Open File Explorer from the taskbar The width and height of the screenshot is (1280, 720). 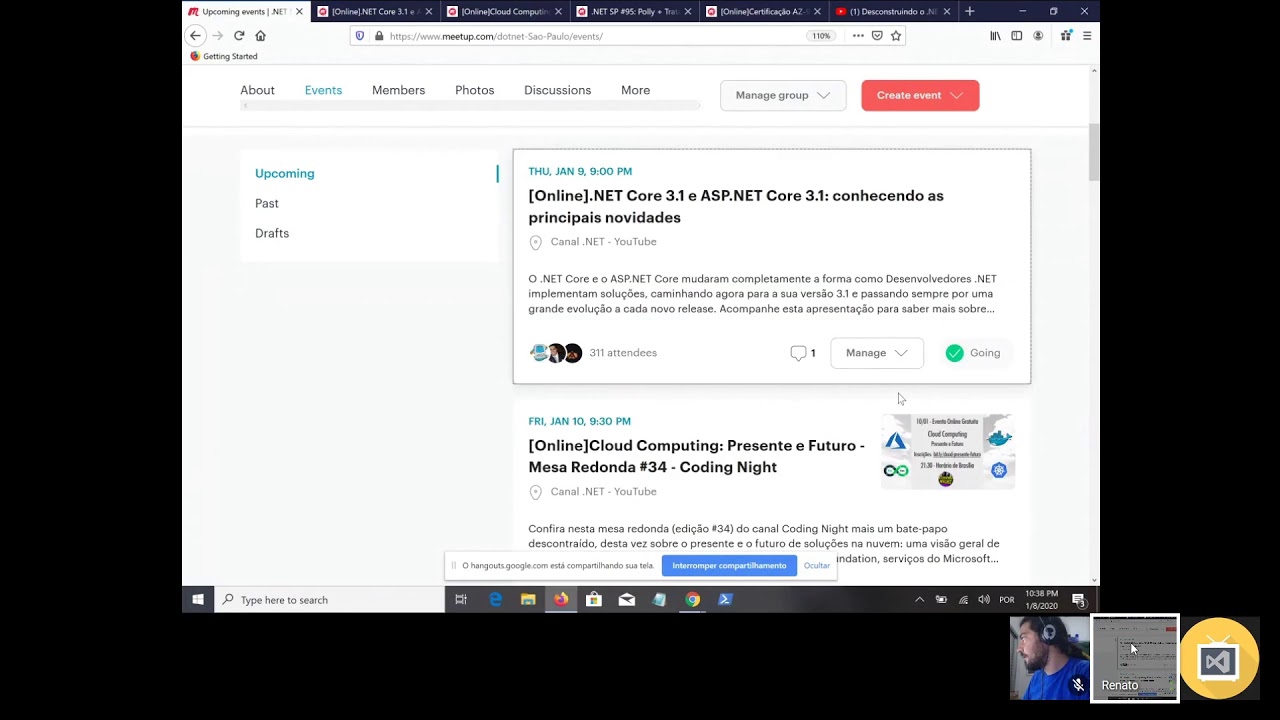pyautogui.click(x=528, y=599)
